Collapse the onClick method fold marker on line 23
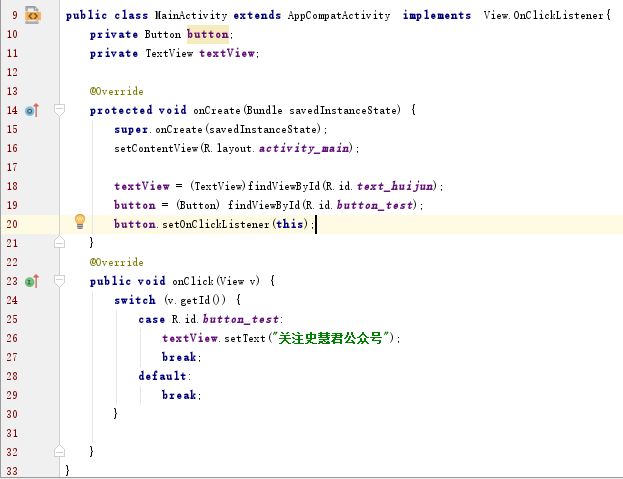623x479 pixels. 59,281
